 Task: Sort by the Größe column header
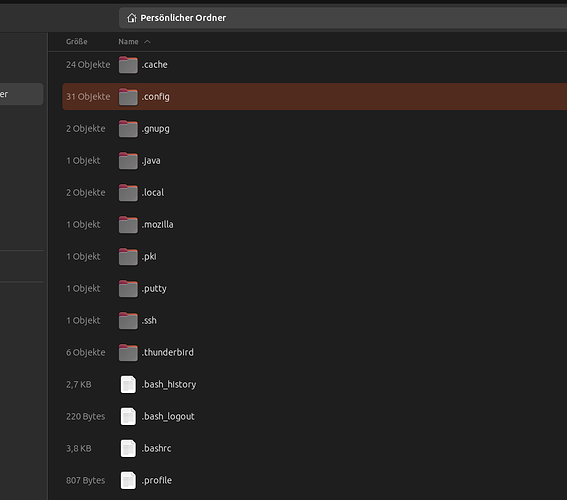(77, 42)
